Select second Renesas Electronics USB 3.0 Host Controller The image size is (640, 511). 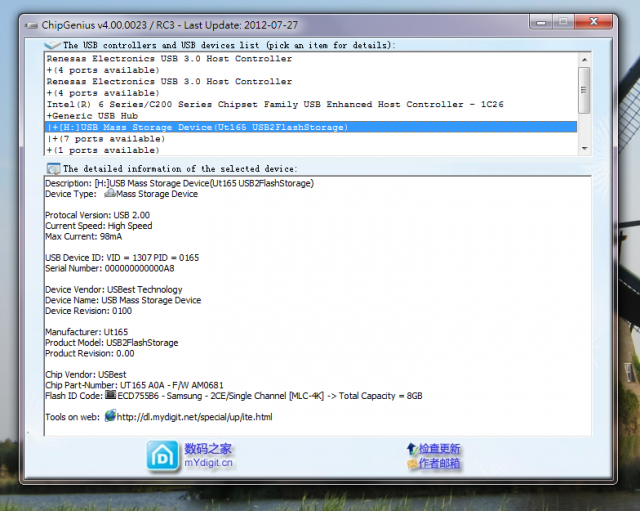[x=311, y=81]
